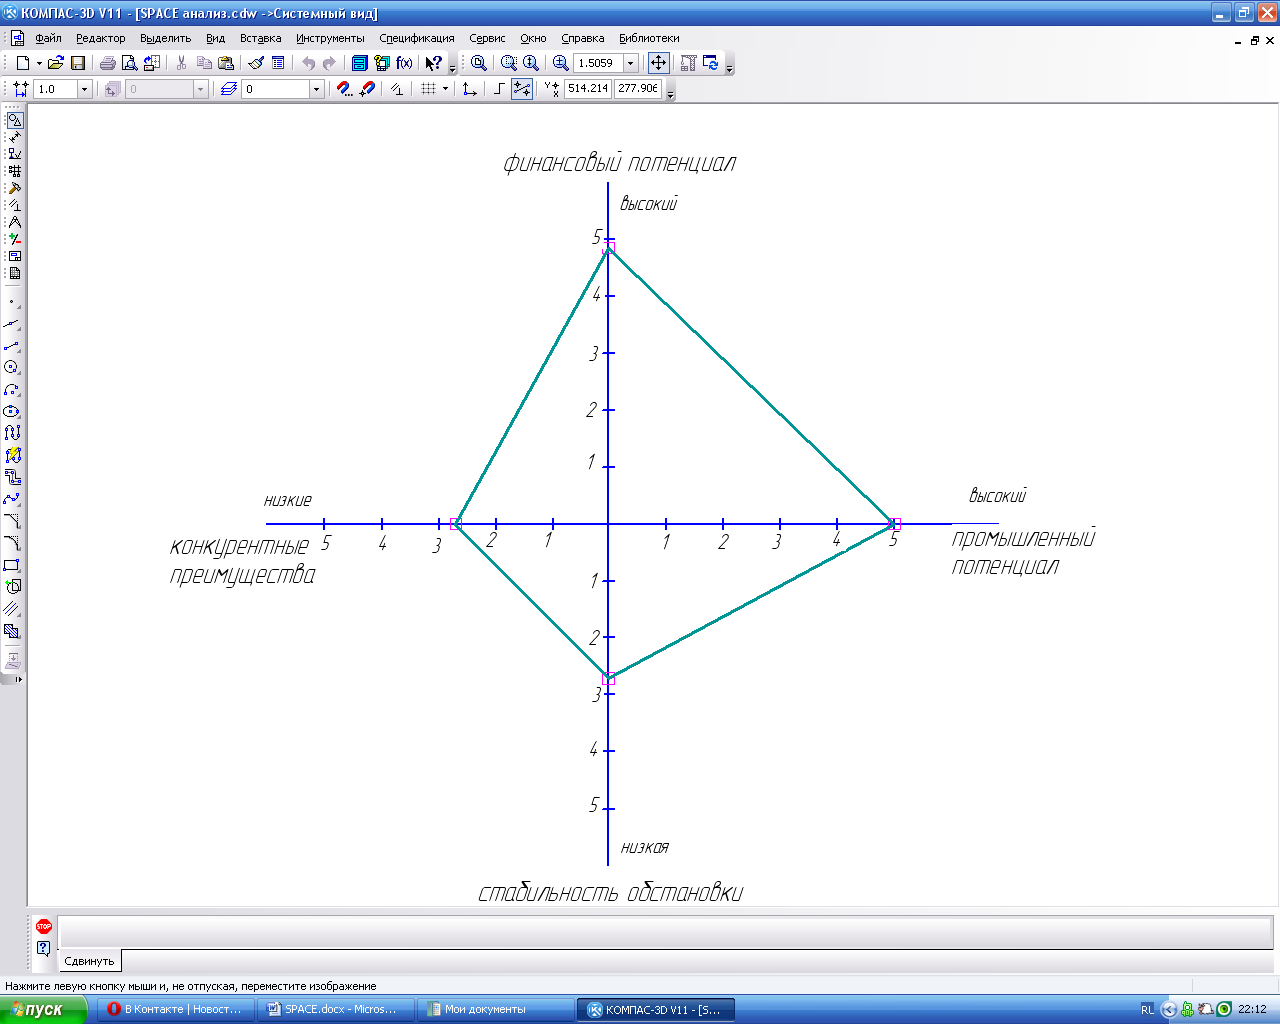Click the Сдвинуть tab in property panel

89,961
